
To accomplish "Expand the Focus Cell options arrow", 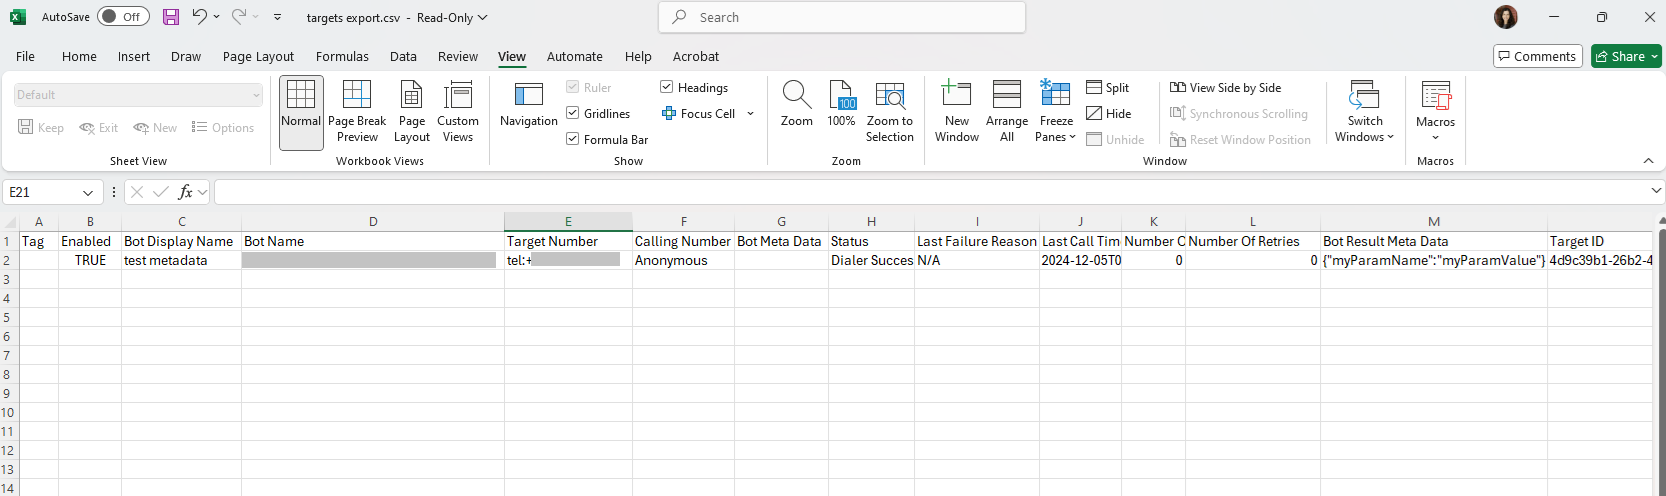I will tap(750, 114).
